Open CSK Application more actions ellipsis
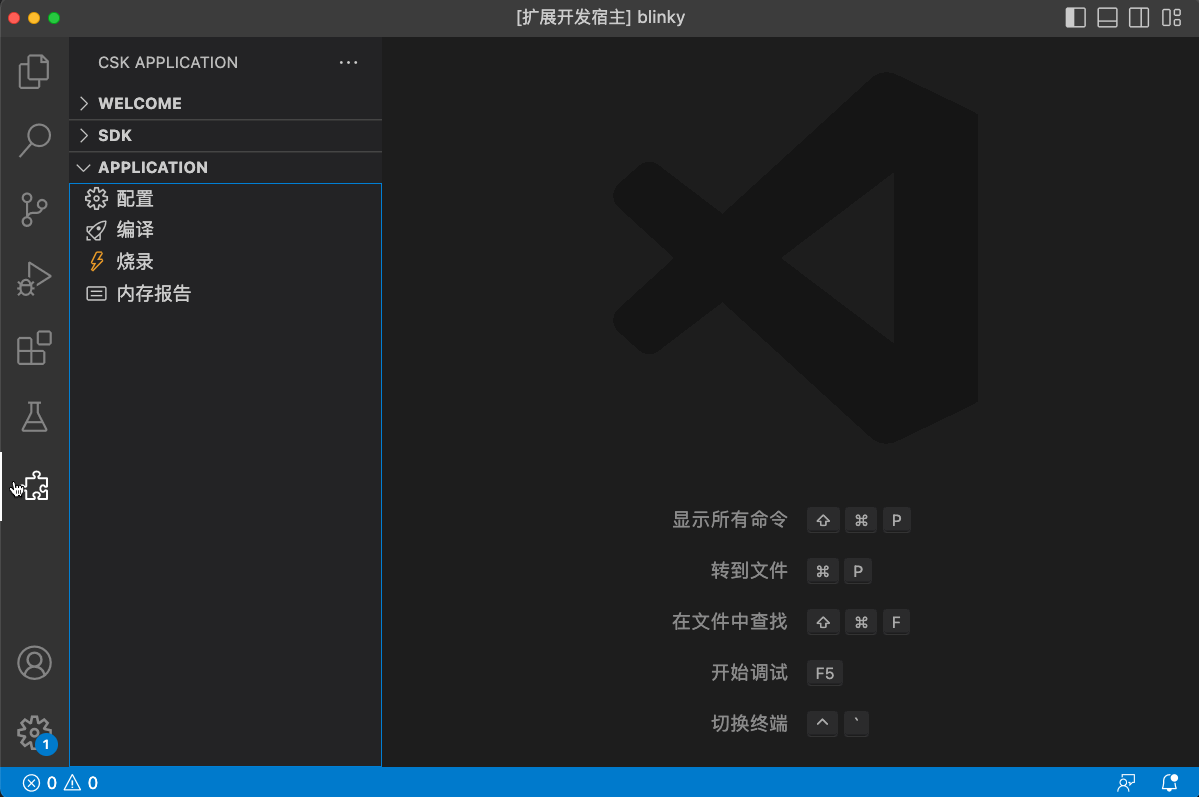 click(x=348, y=63)
